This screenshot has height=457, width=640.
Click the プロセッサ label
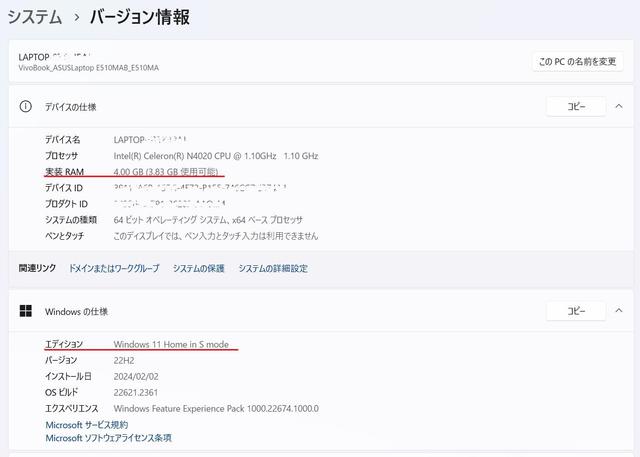pyautogui.click(x=61, y=156)
